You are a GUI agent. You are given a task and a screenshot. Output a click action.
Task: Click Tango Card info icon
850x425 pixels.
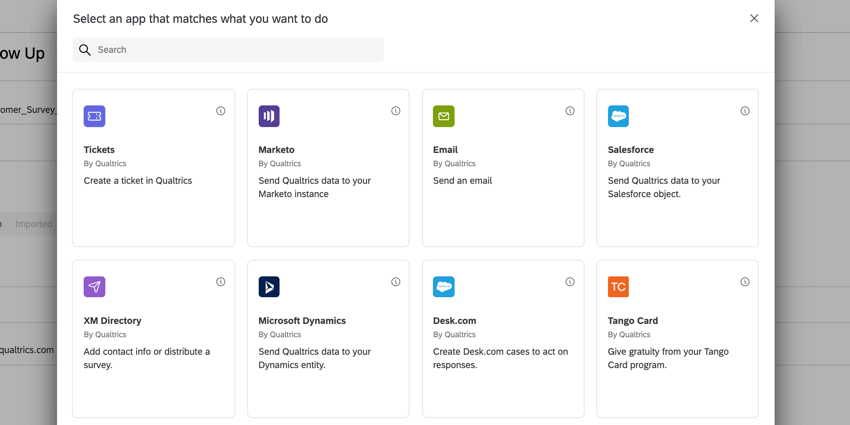pyautogui.click(x=745, y=282)
